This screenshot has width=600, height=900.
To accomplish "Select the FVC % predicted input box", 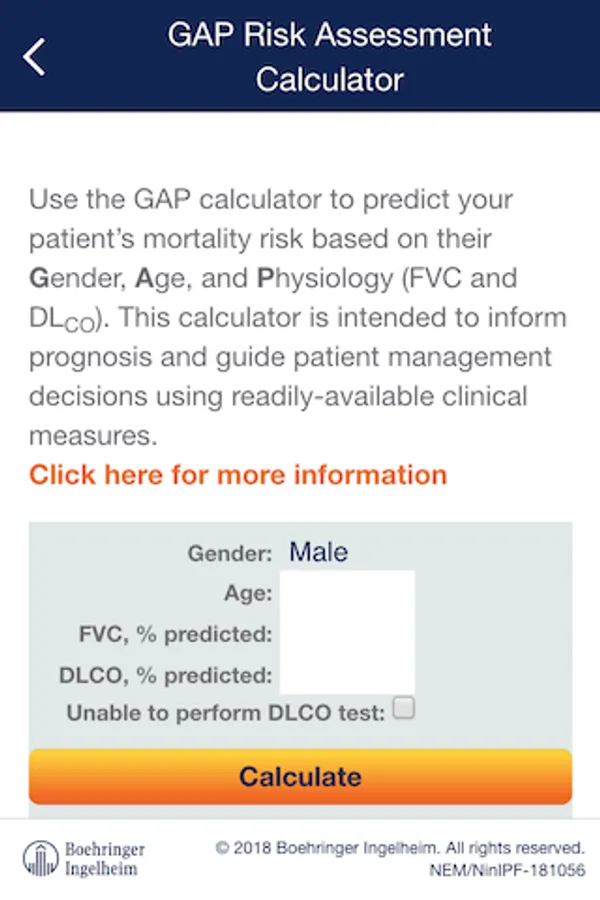I will click(x=347, y=633).
